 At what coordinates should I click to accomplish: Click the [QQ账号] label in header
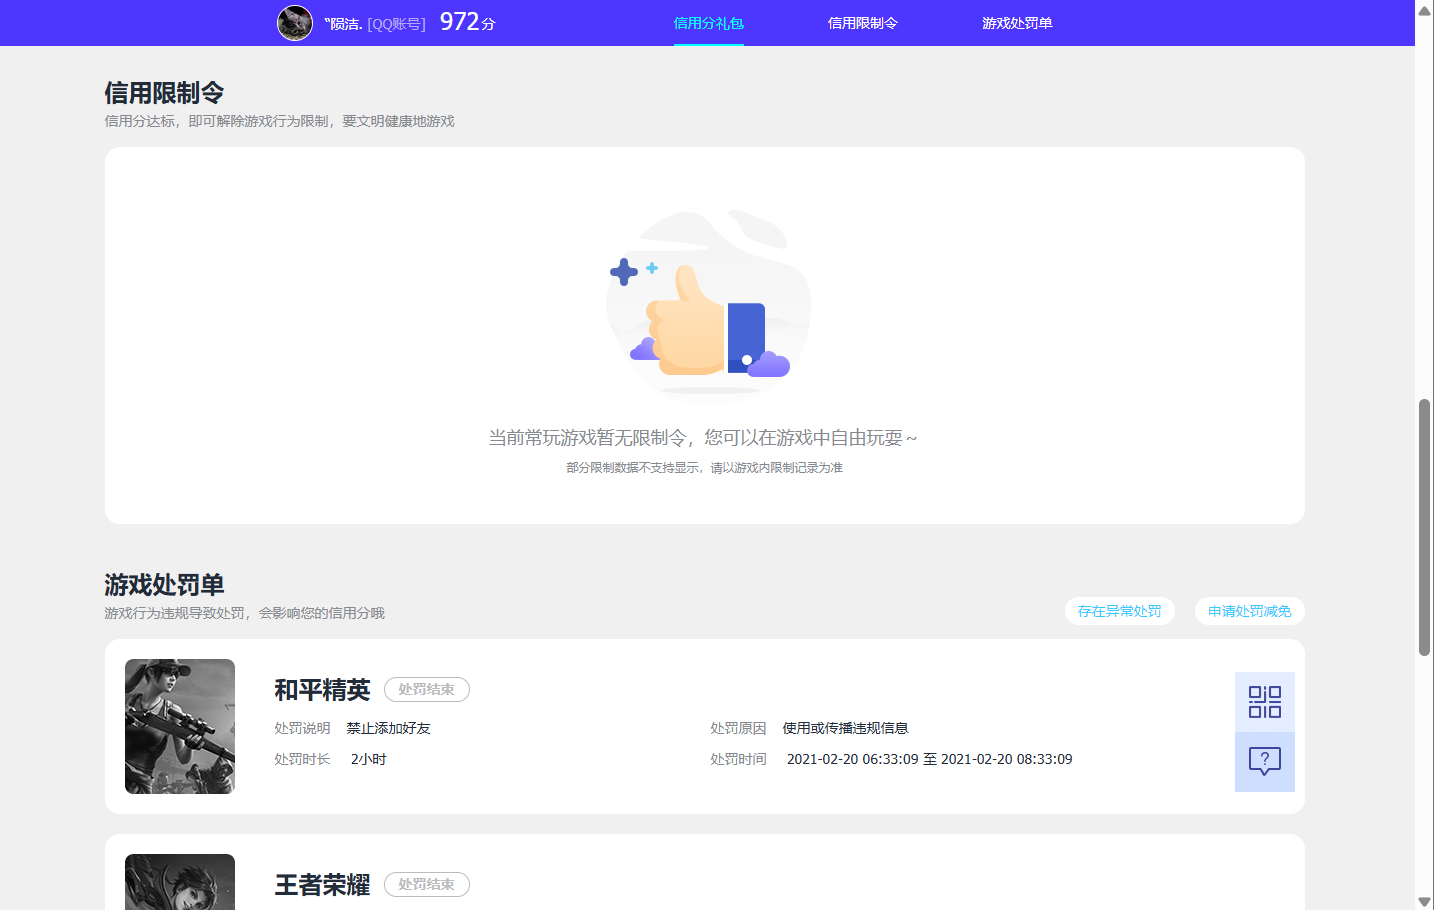[397, 24]
